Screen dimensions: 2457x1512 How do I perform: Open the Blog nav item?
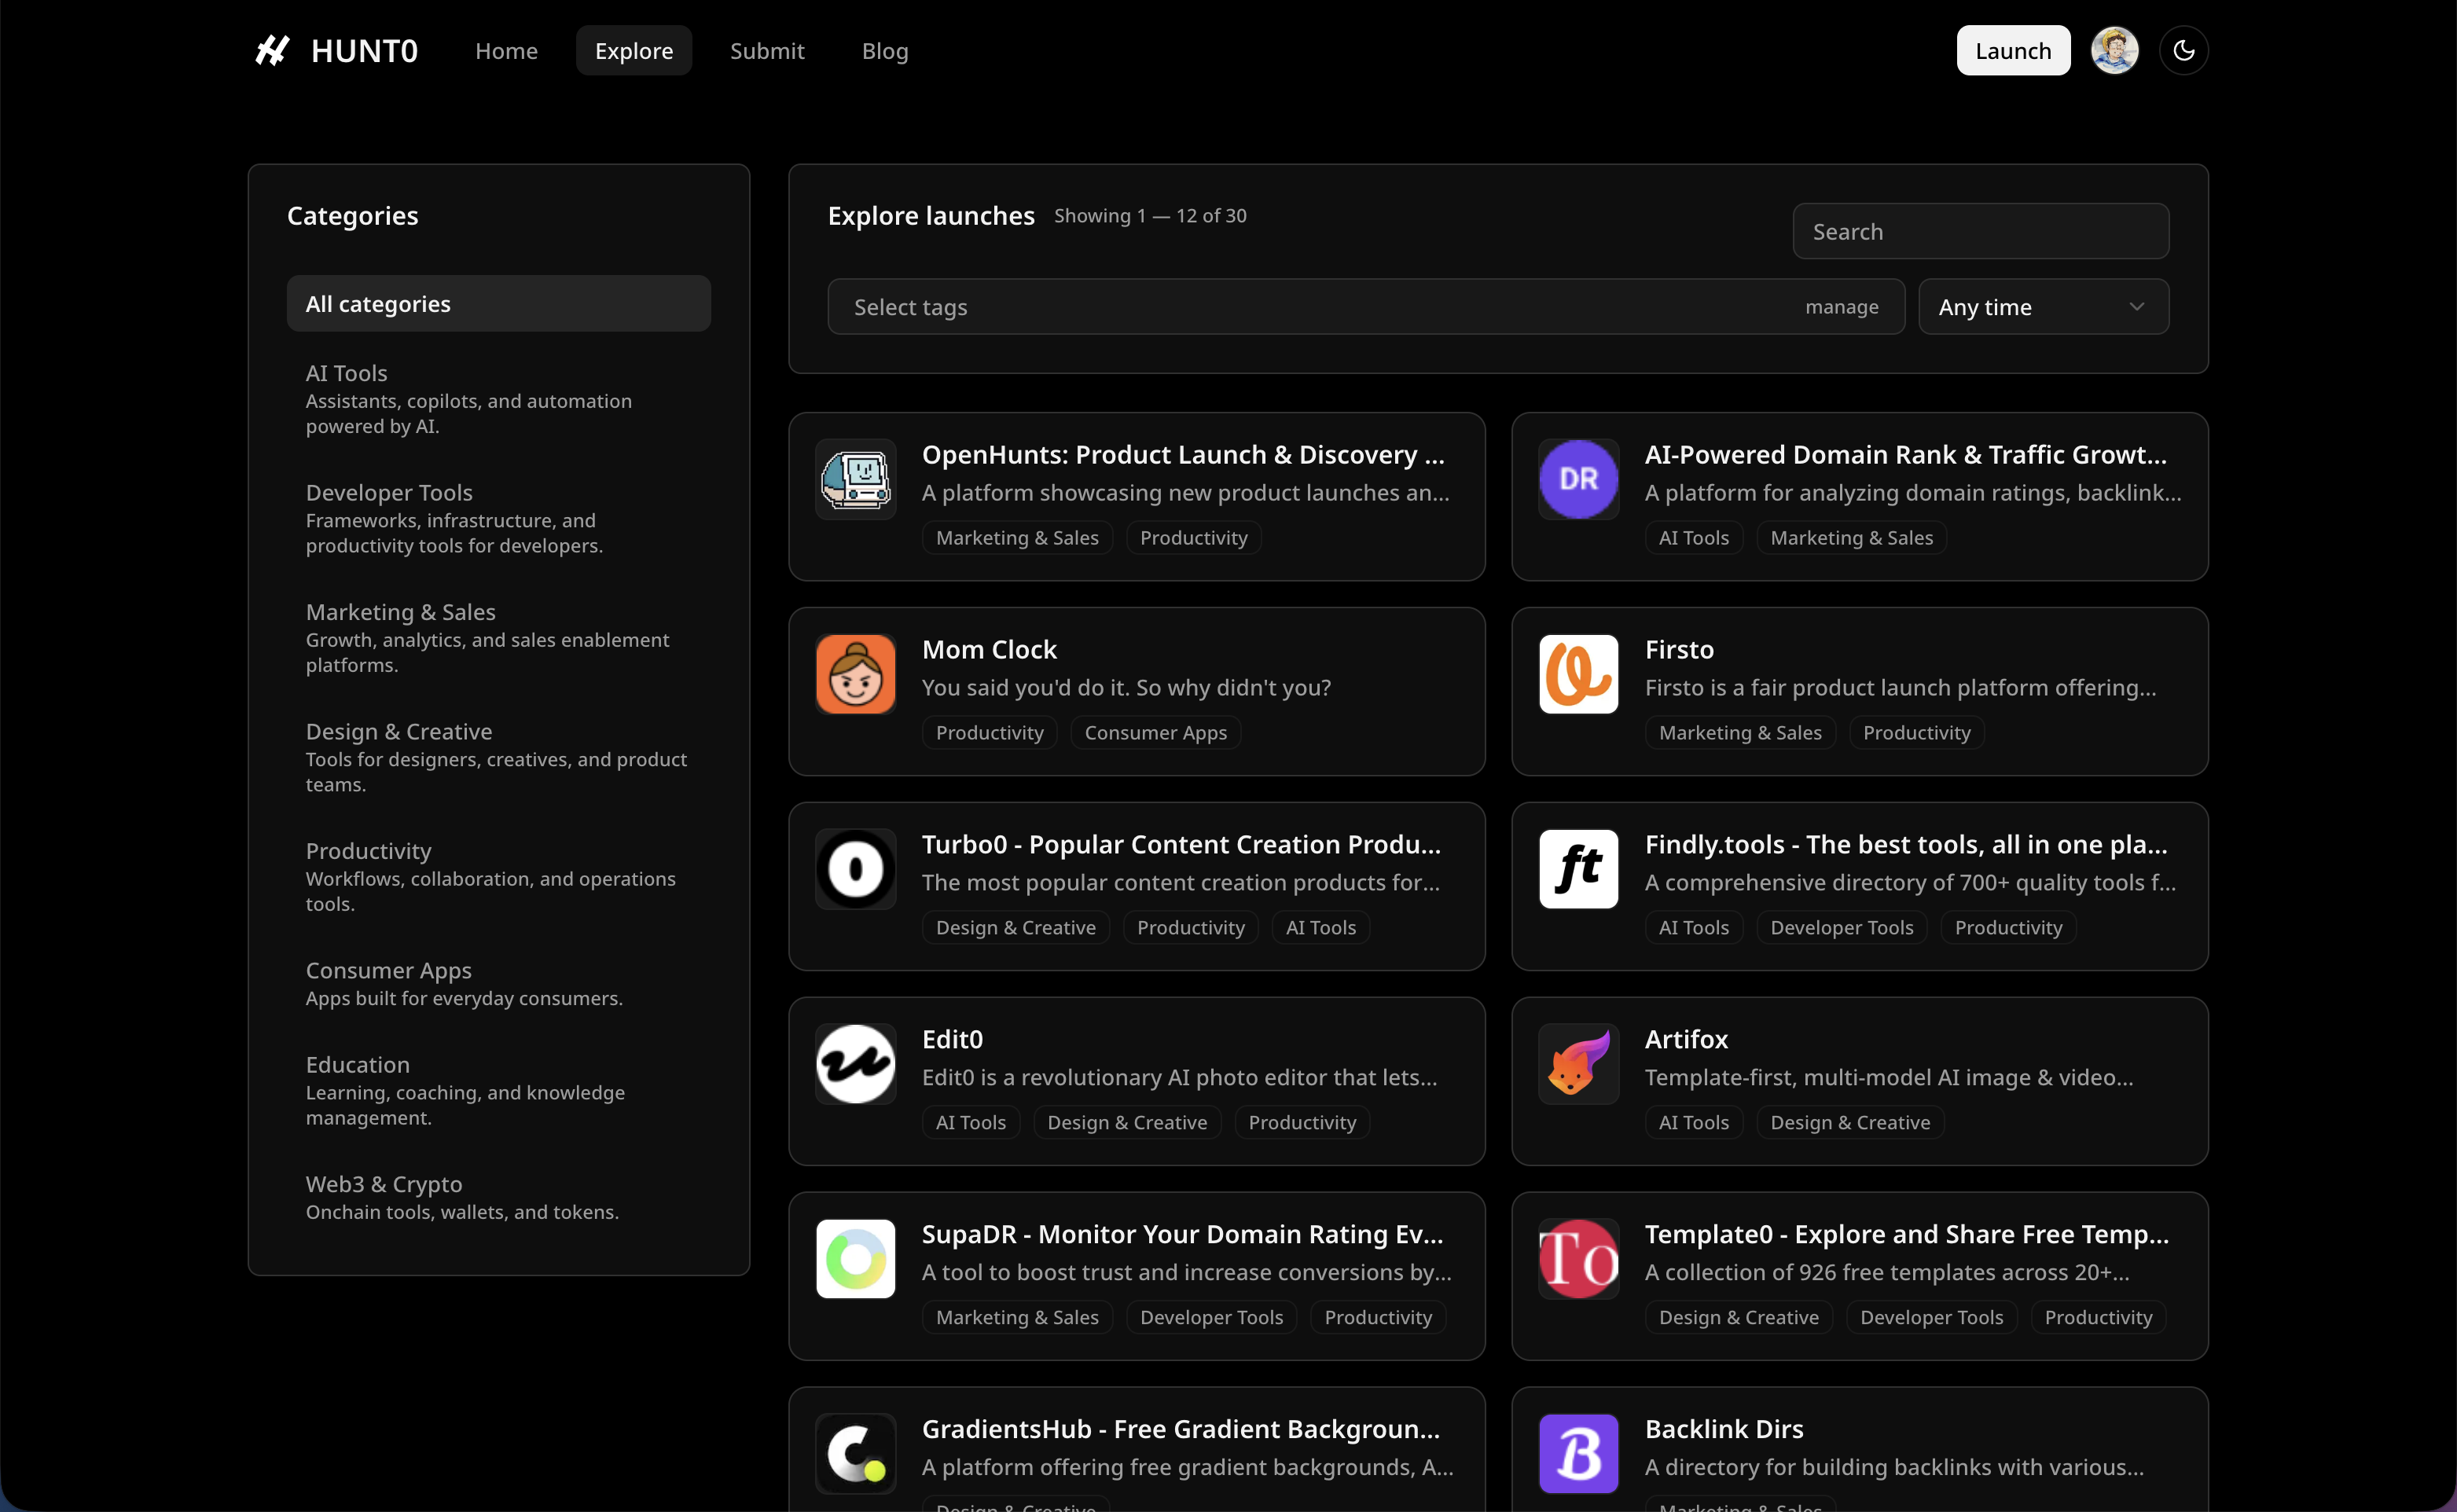point(885,50)
